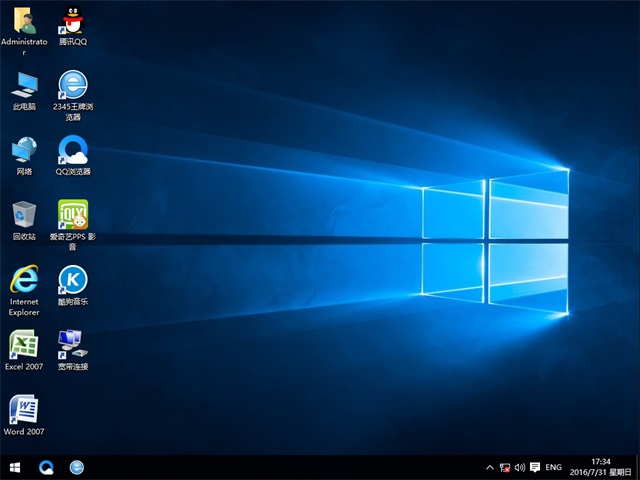Launch 2345 browser from the taskbar

point(76,467)
